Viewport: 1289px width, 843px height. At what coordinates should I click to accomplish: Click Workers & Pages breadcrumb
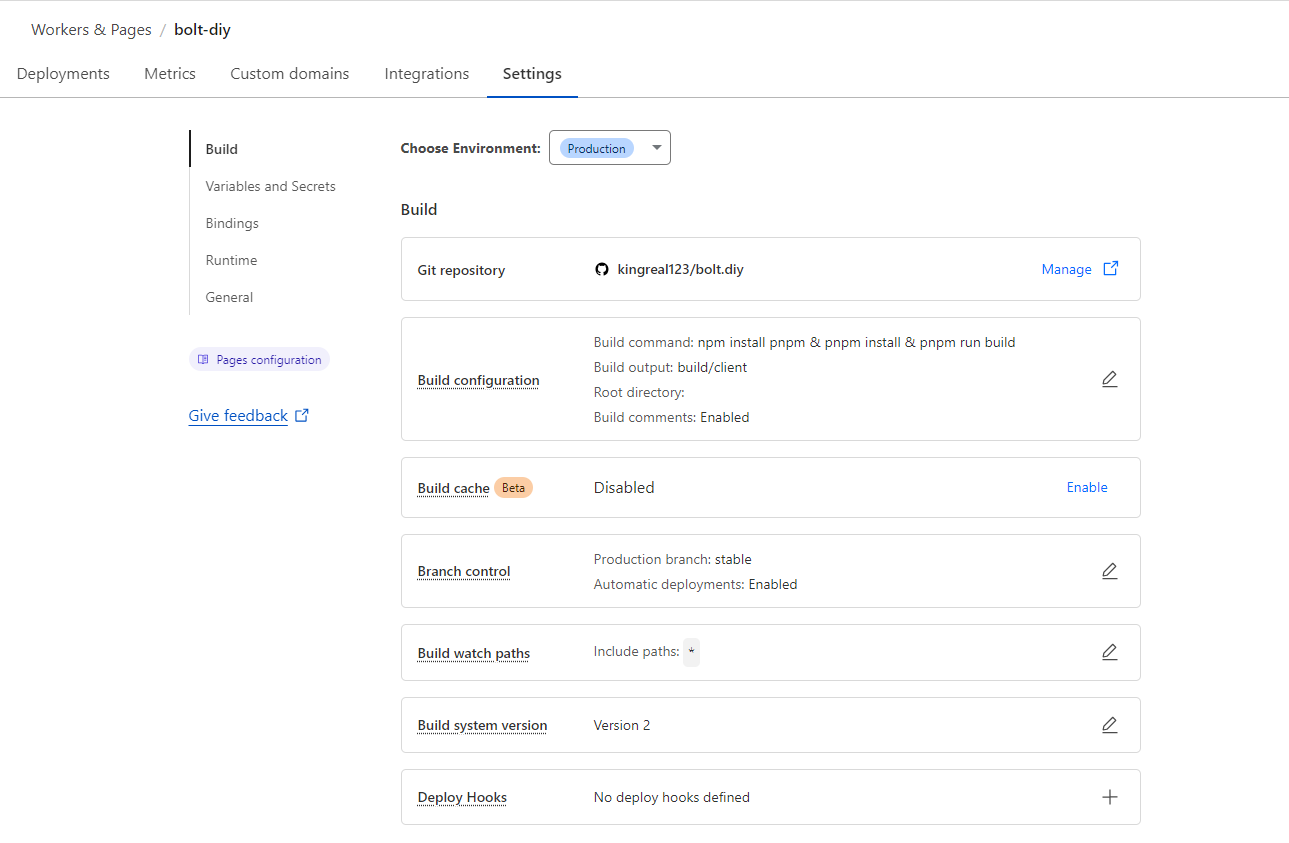[91, 29]
